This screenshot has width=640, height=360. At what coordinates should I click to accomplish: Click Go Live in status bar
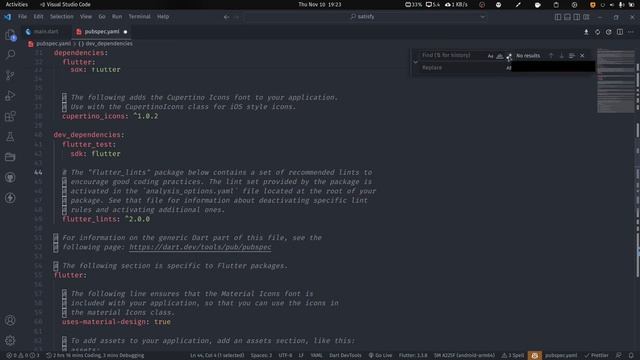[x=380, y=356]
